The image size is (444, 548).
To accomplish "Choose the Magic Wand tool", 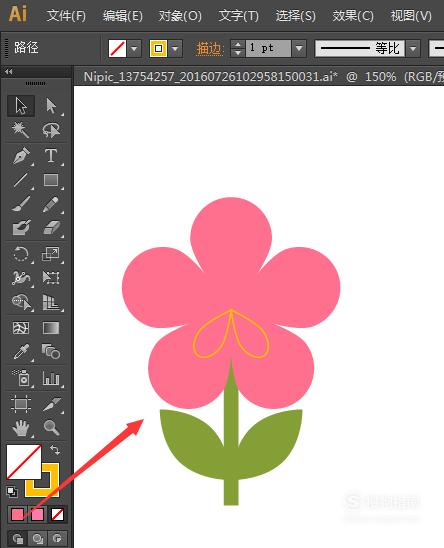I will (x=21, y=130).
